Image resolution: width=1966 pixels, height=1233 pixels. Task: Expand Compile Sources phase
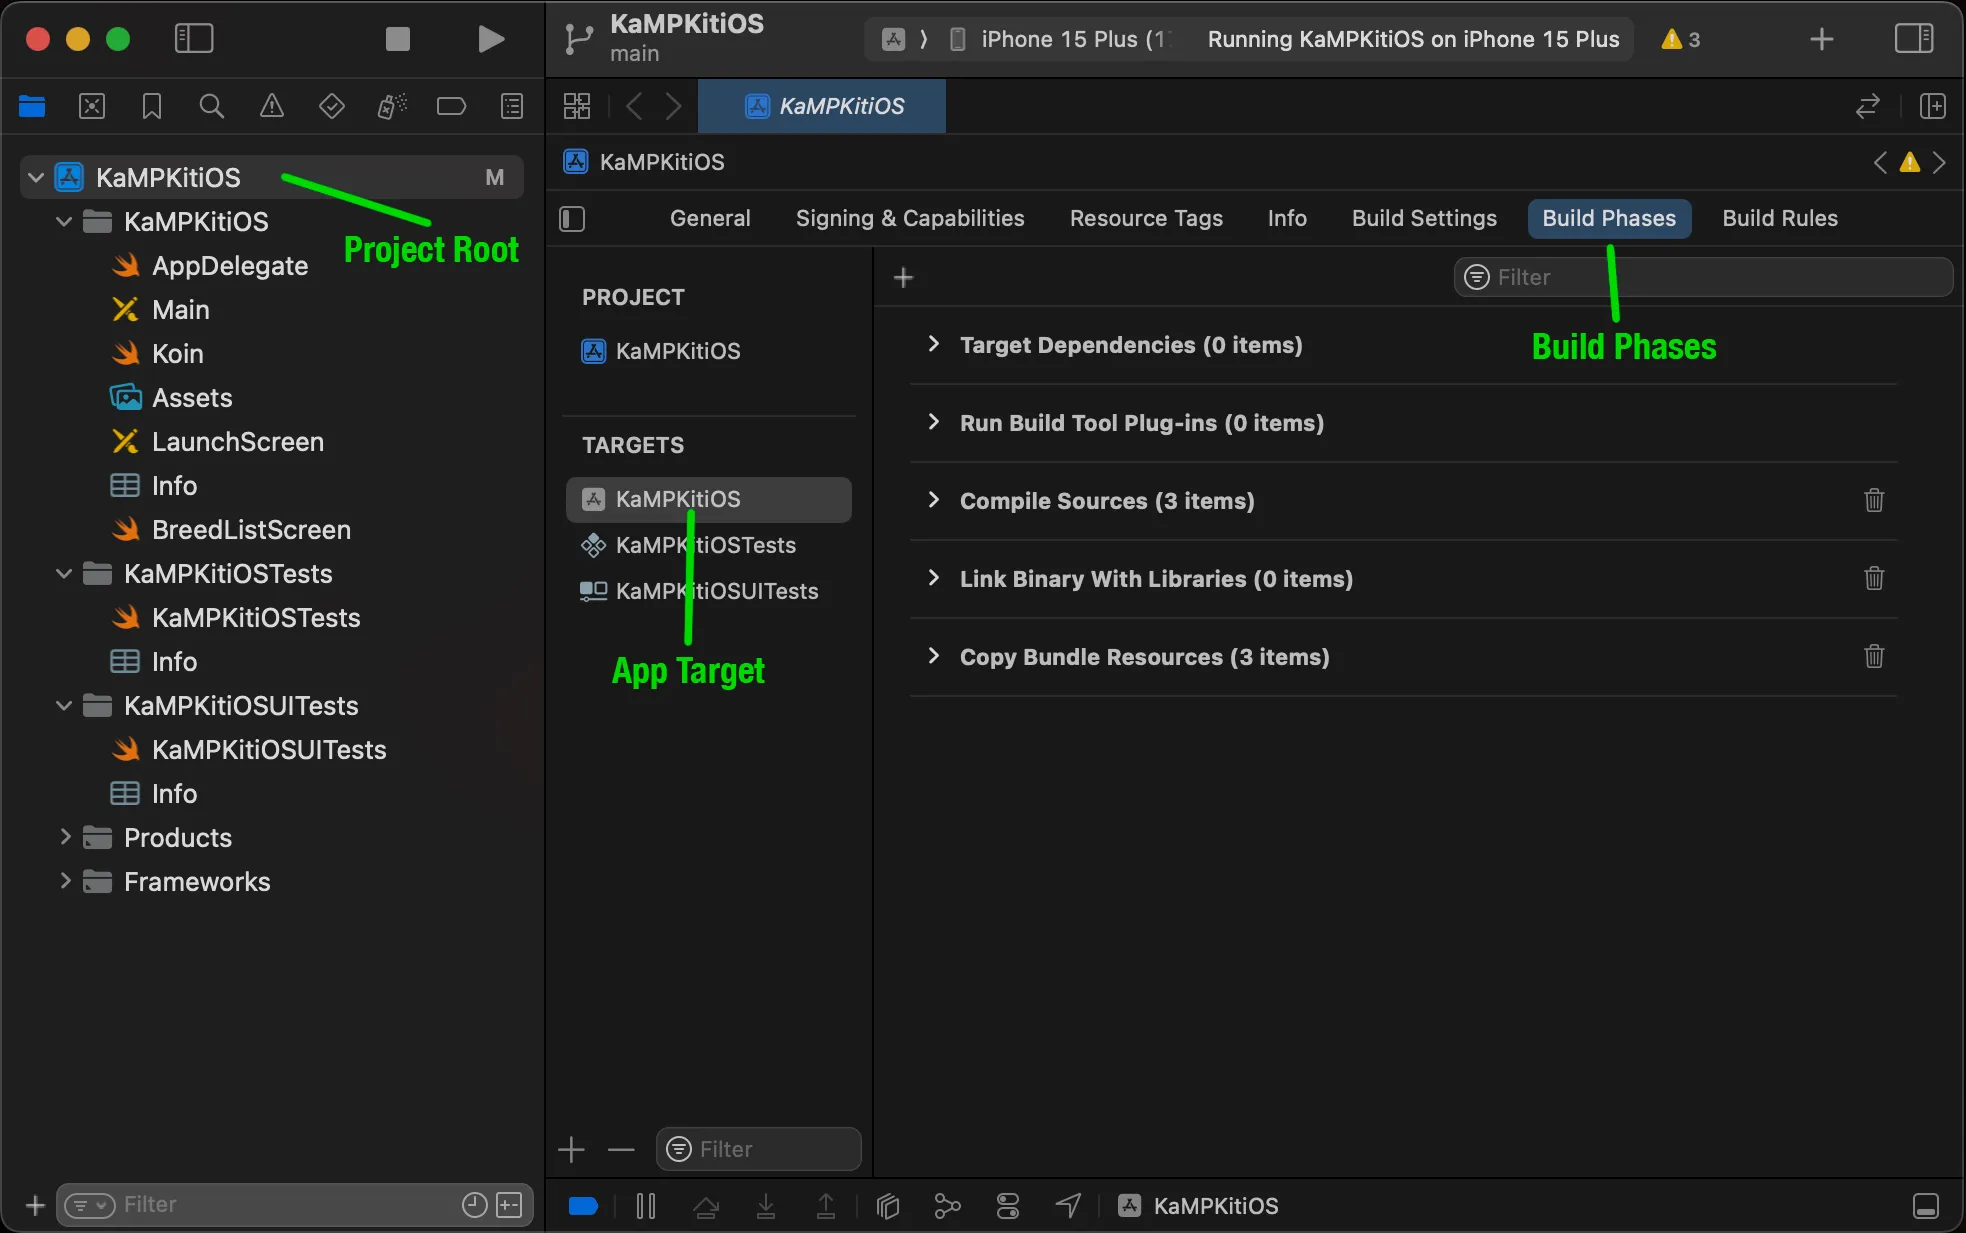(x=933, y=500)
